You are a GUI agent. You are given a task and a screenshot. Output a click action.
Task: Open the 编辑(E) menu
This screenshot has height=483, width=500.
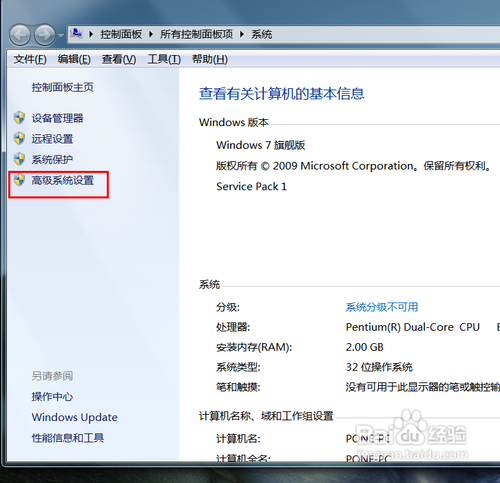[x=74, y=59]
